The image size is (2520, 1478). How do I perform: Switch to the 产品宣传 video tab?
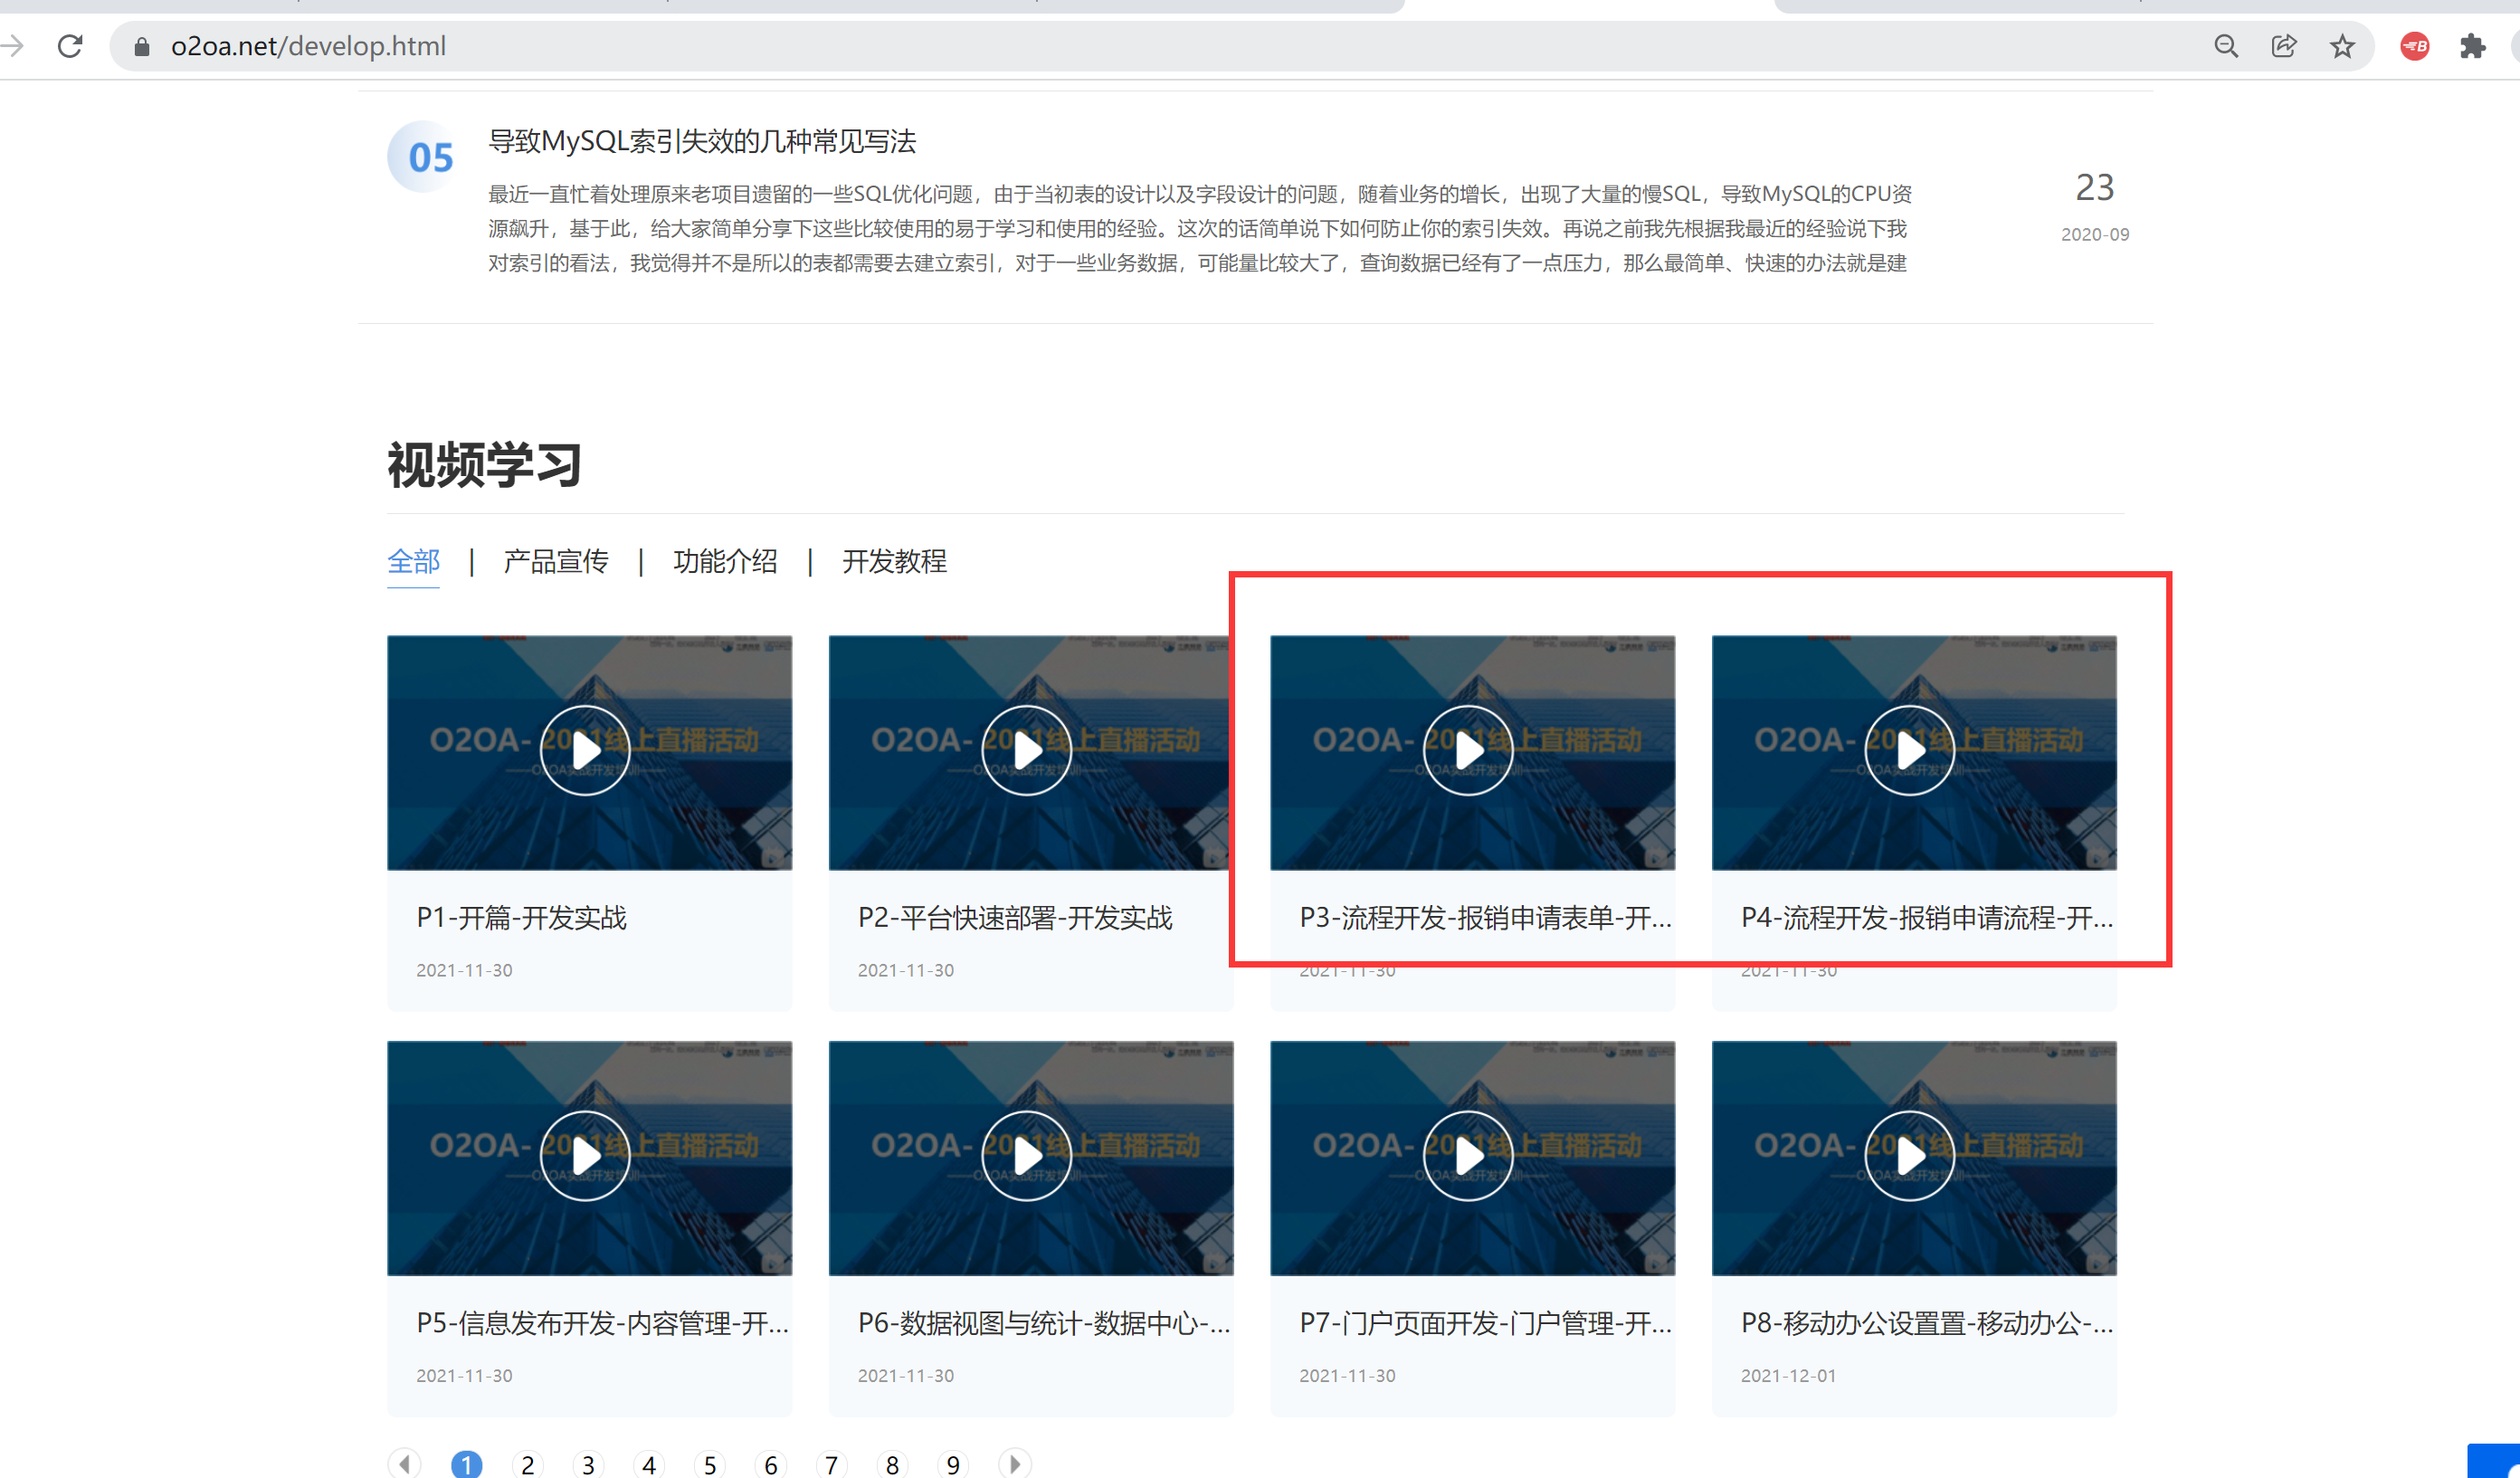tap(556, 561)
